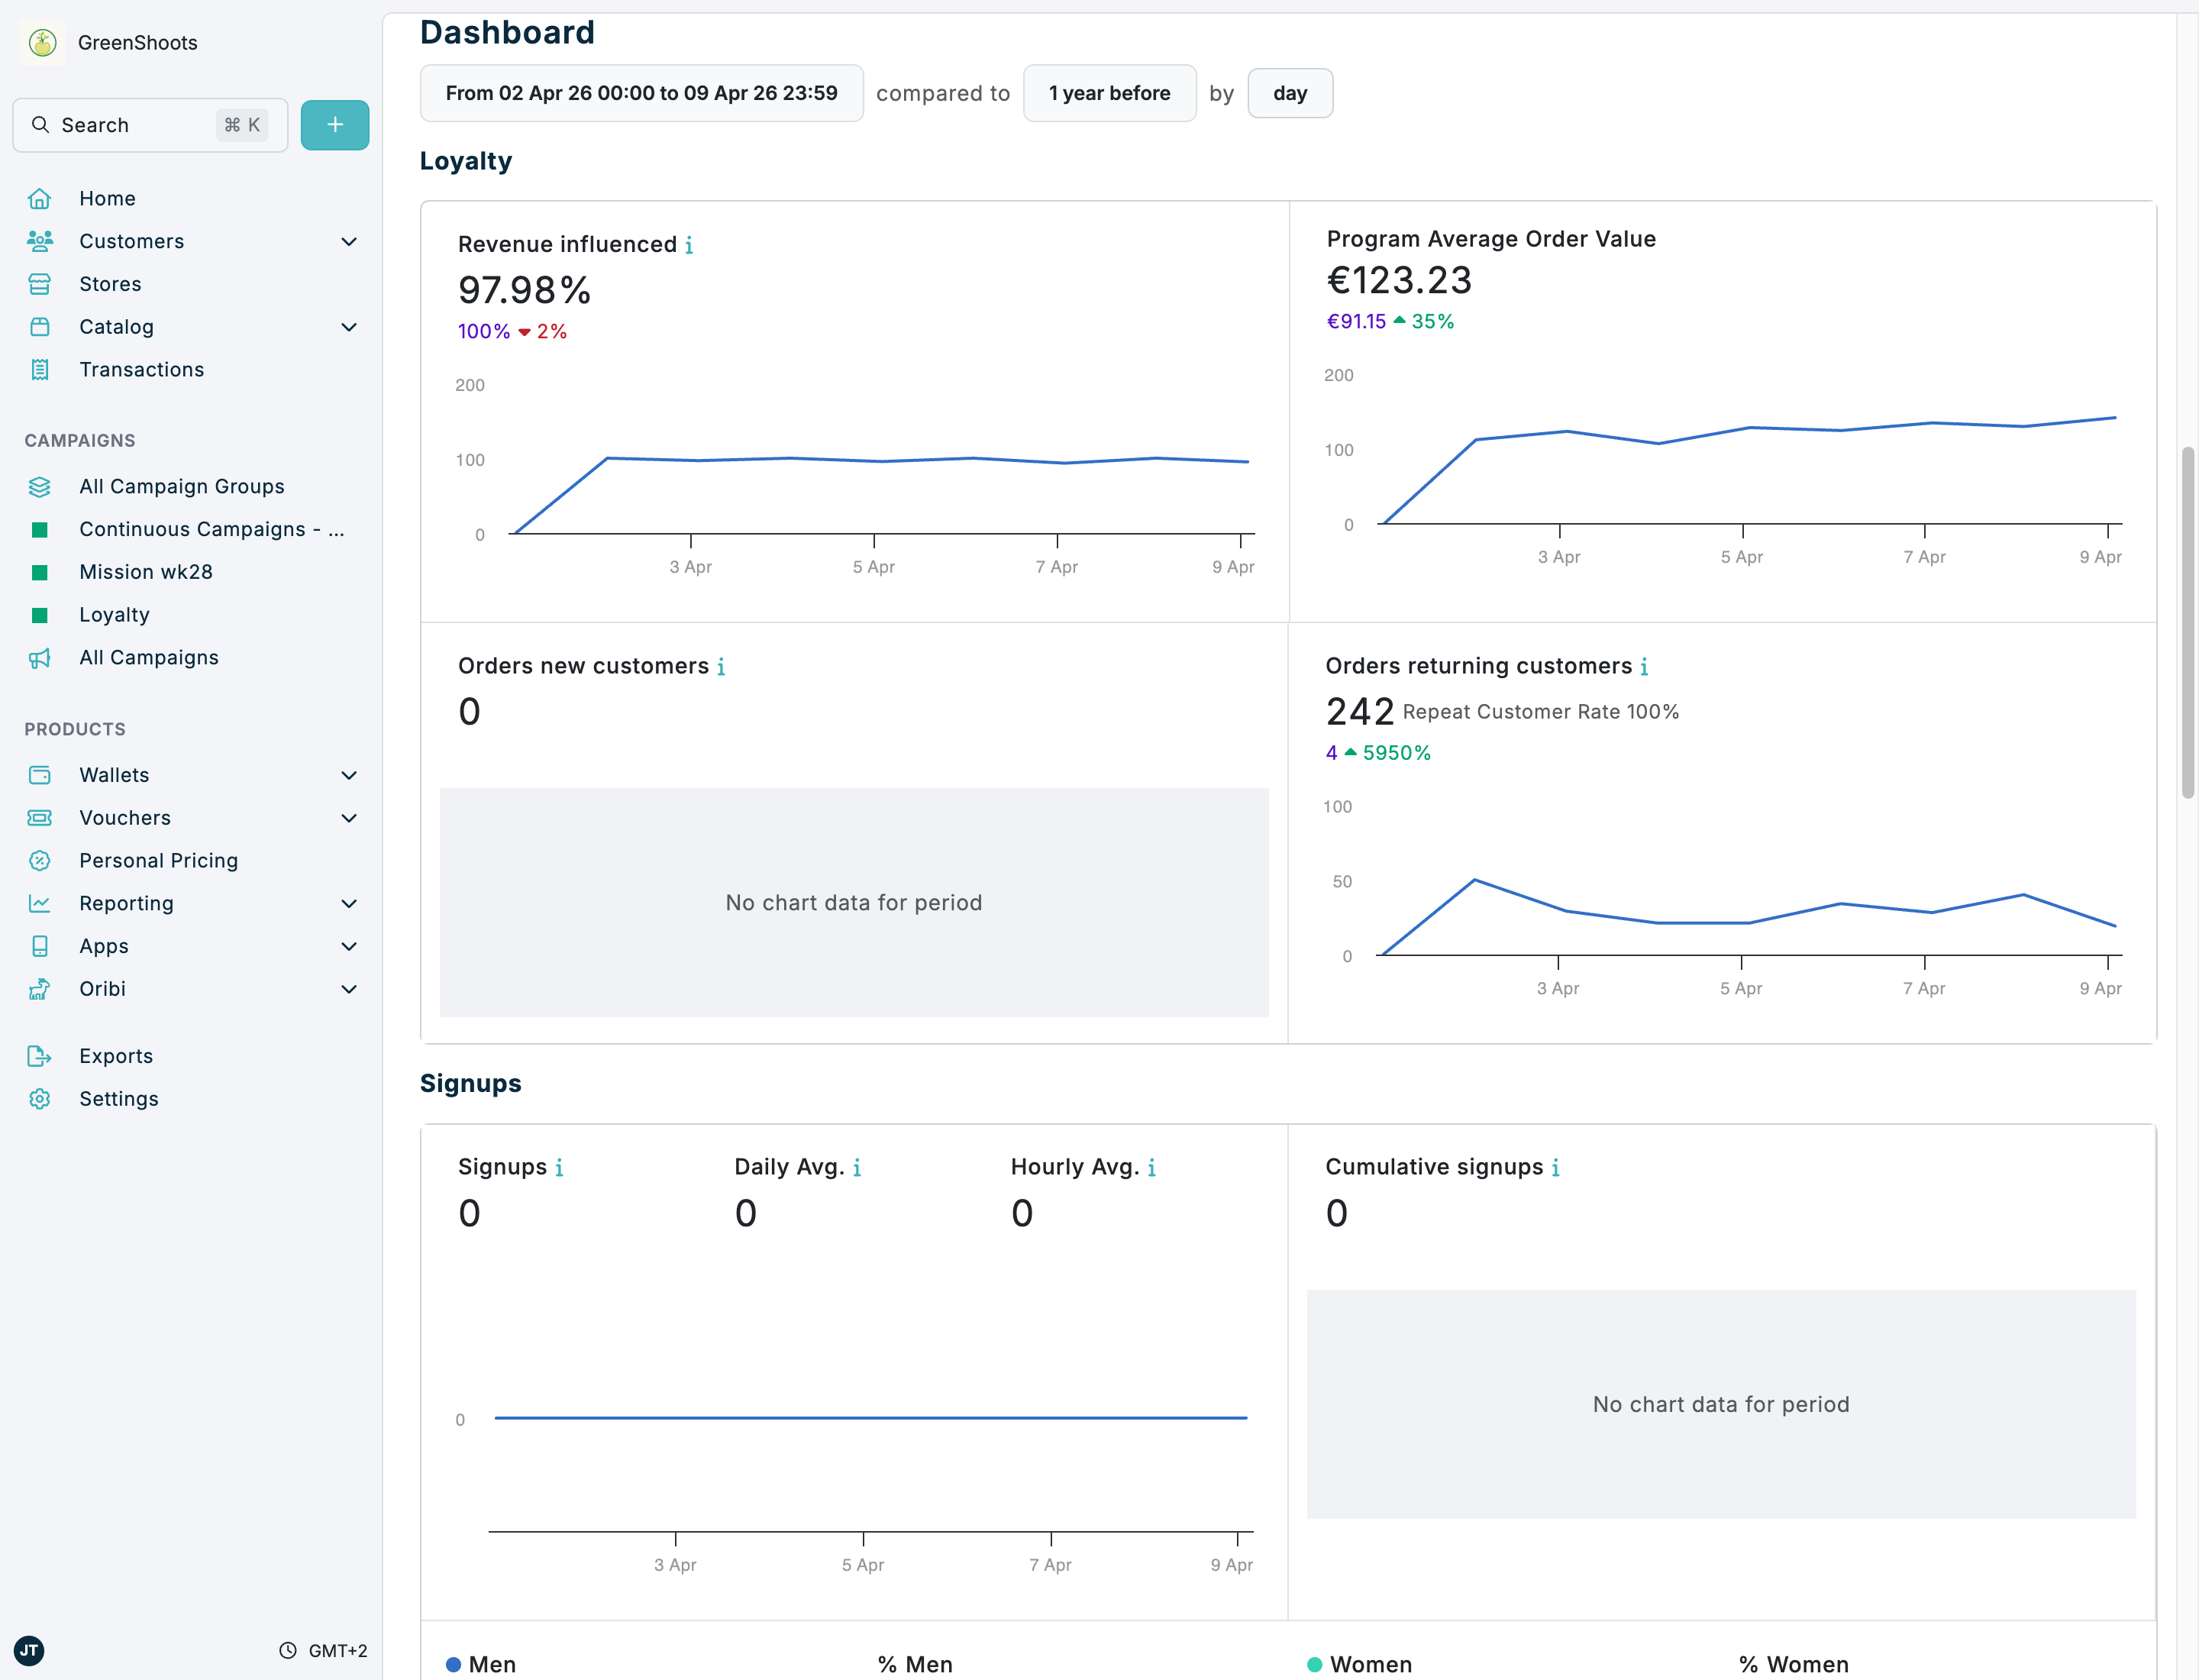Click the Exports icon

coord(39,1056)
